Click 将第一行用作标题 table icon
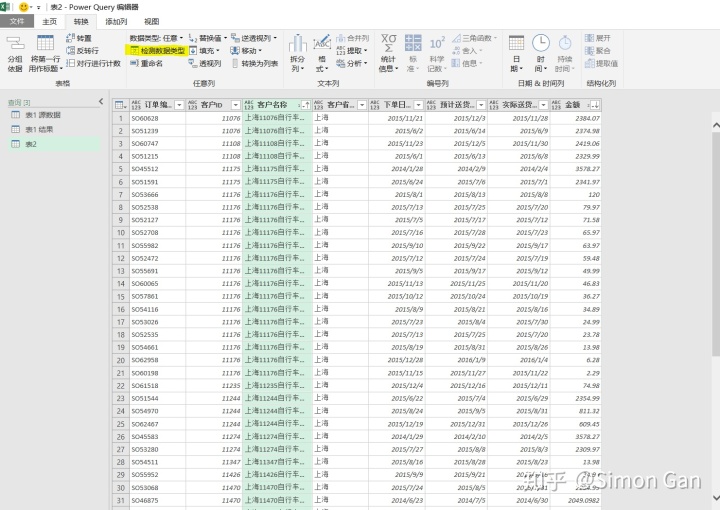 [45, 43]
